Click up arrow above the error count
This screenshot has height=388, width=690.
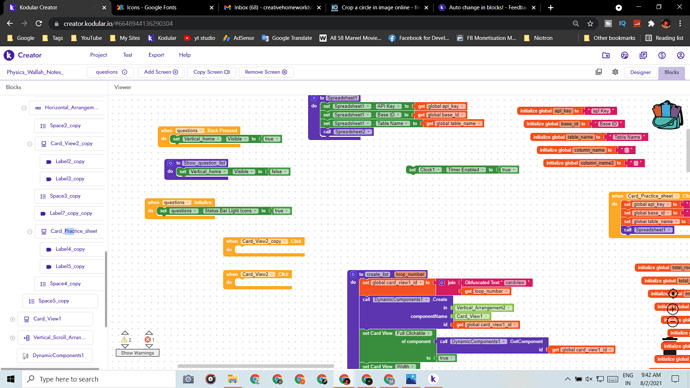coord(149,333)
